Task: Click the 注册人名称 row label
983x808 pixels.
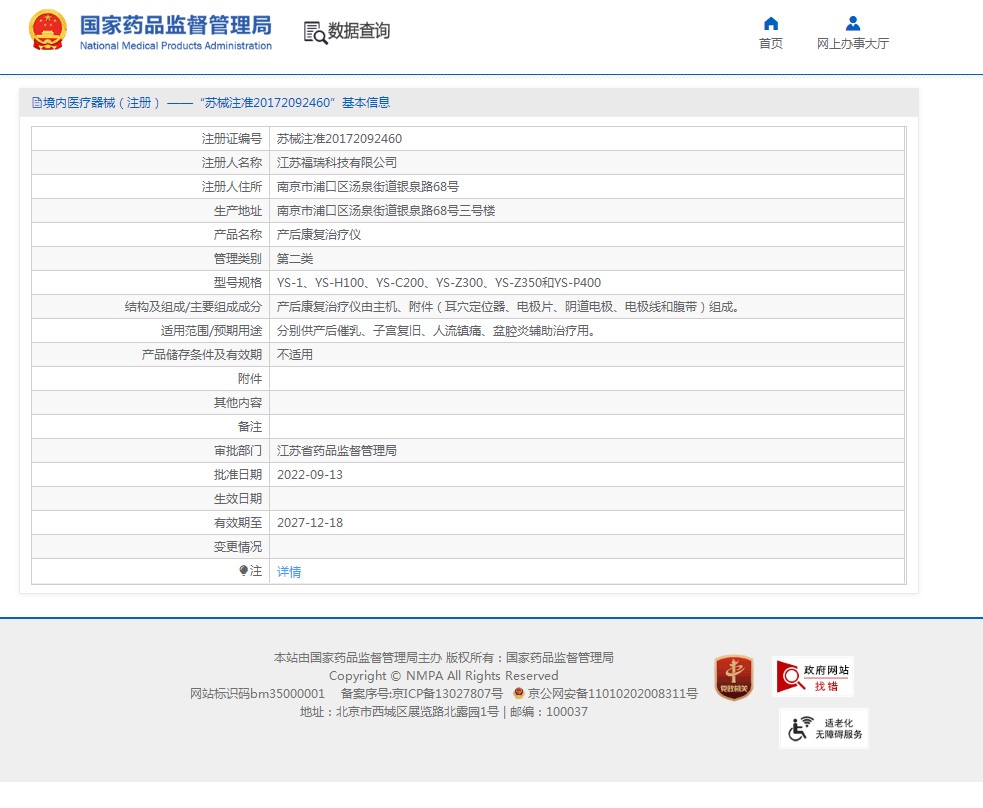Action: point(231,163)
